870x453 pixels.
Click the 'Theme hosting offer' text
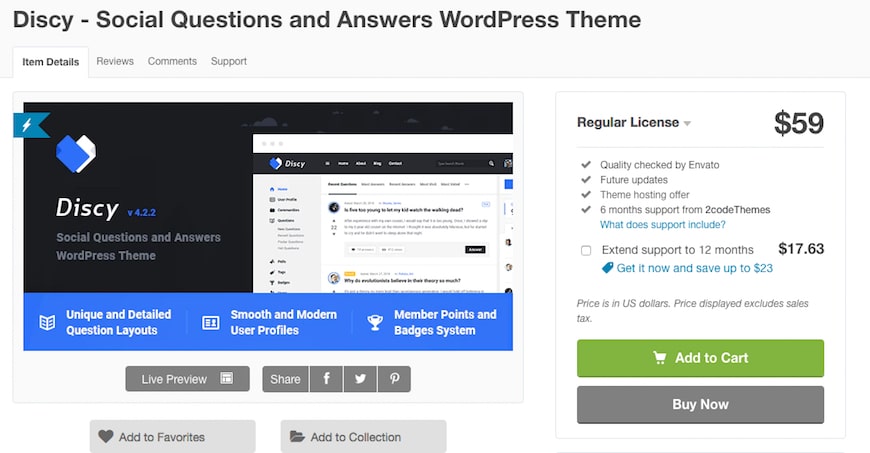(x=645, y=195)
